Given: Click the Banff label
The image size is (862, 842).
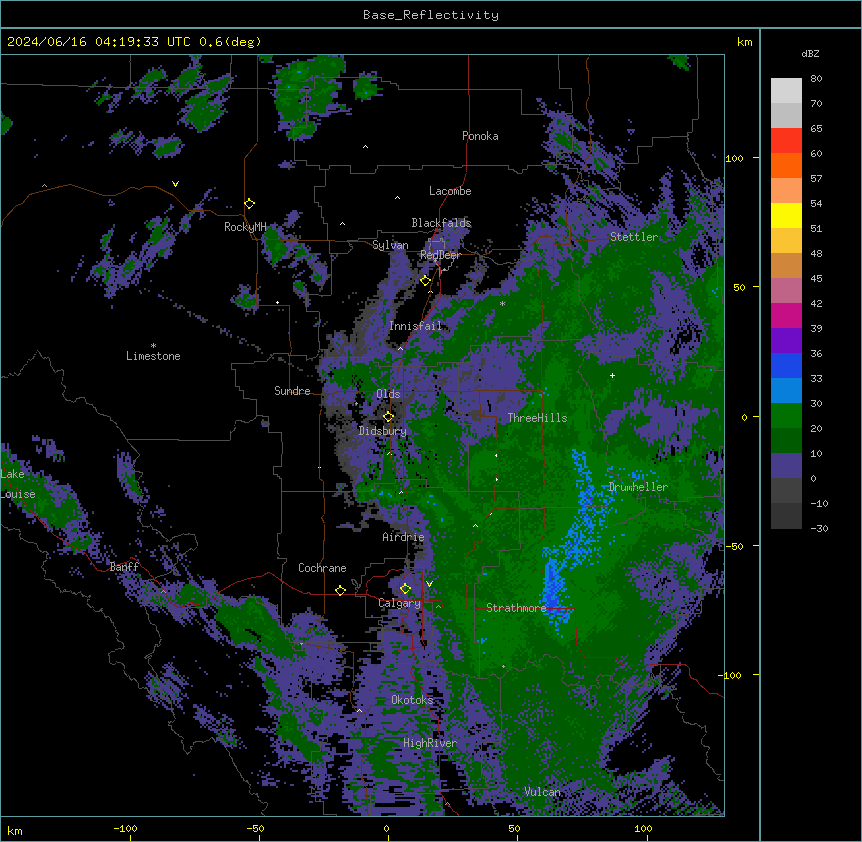Looking at the screenshot, I should tap(124, 567).
